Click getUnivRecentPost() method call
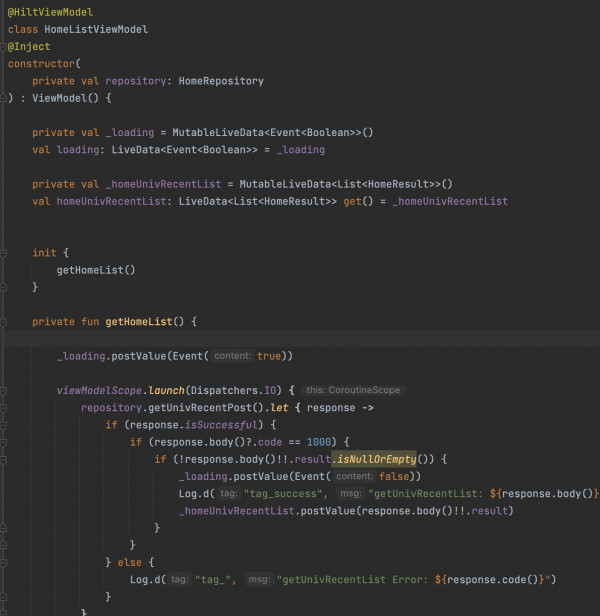Screen dimensions: 600x616 click(206, 408)
